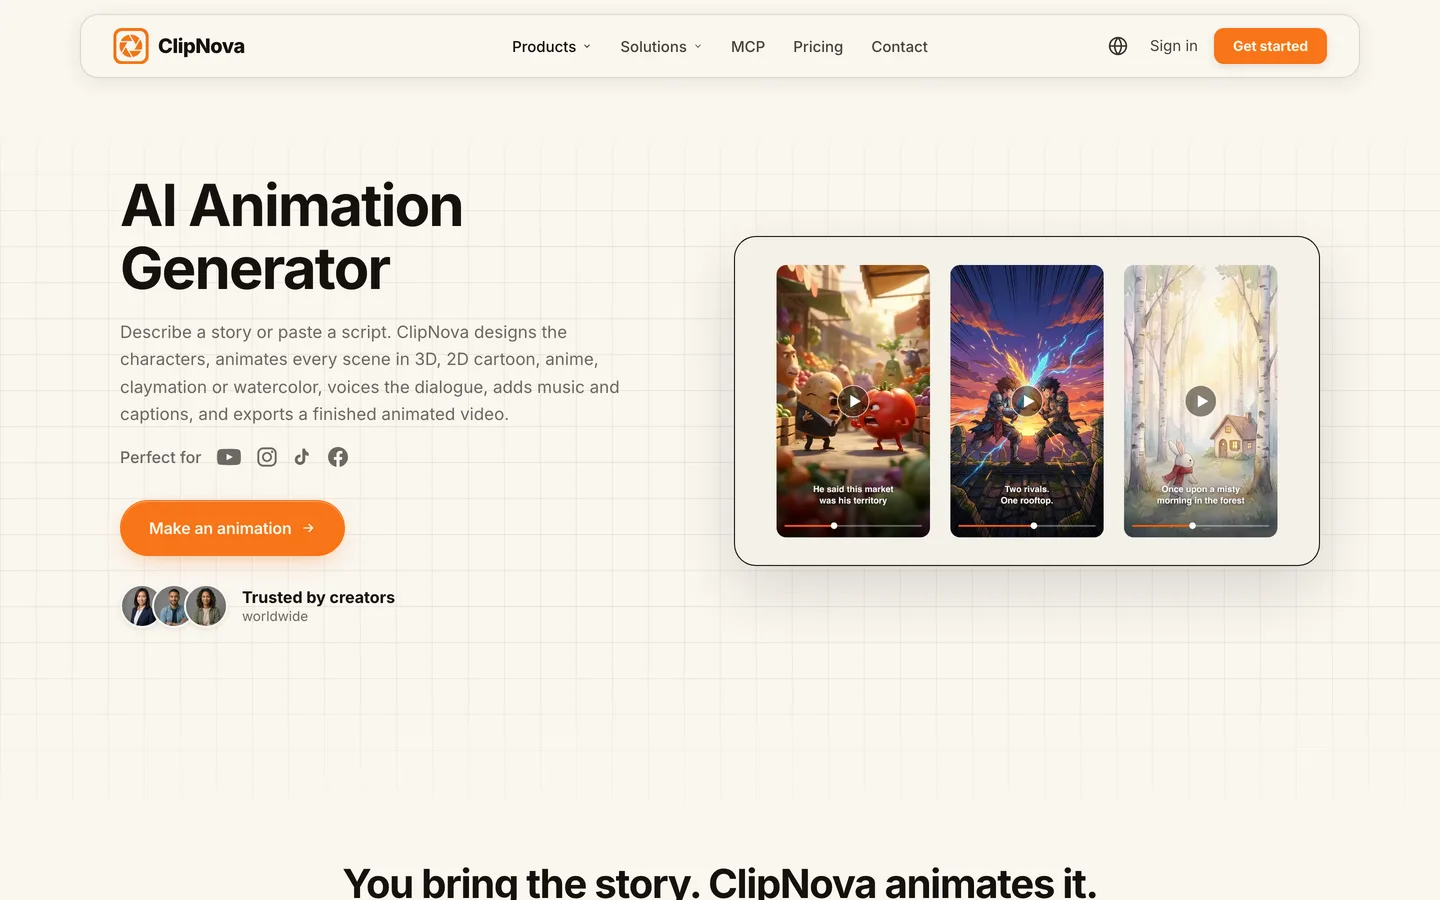Click the ClipNova logo icon
Screen dimensions: 1440x900
pos(131,46)
